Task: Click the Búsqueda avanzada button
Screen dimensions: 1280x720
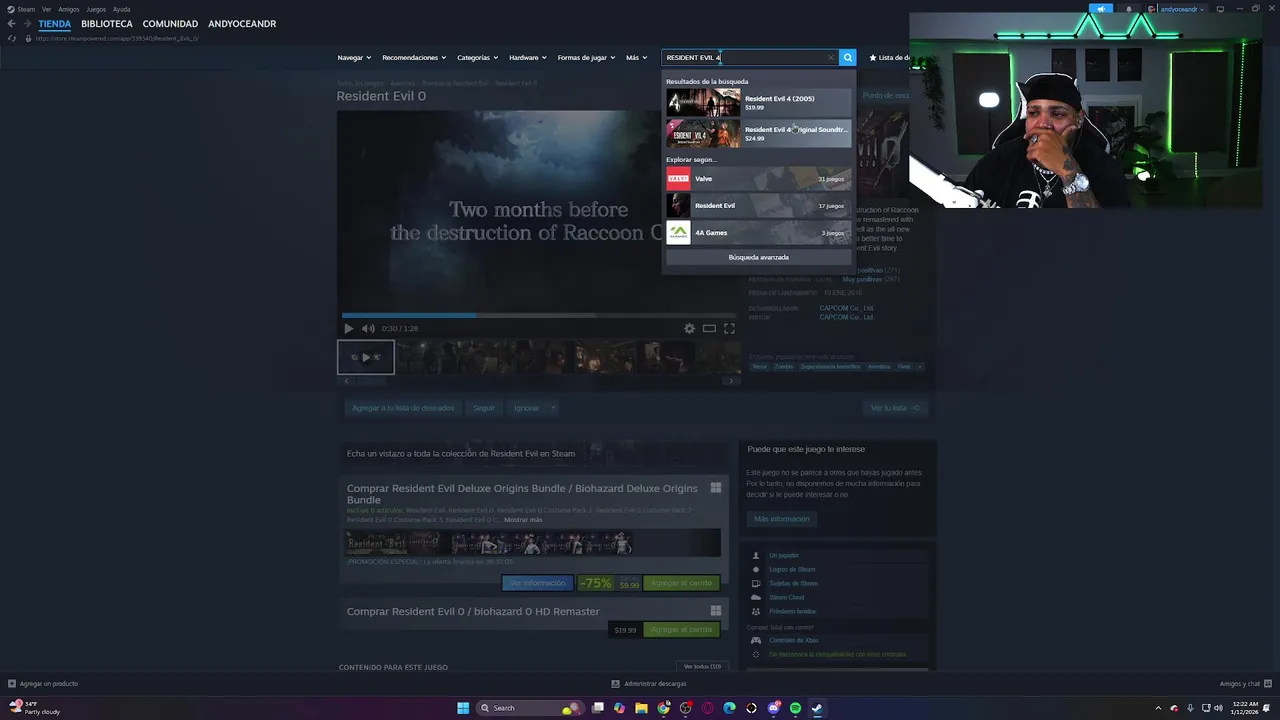Action: (x=759, y=257)
